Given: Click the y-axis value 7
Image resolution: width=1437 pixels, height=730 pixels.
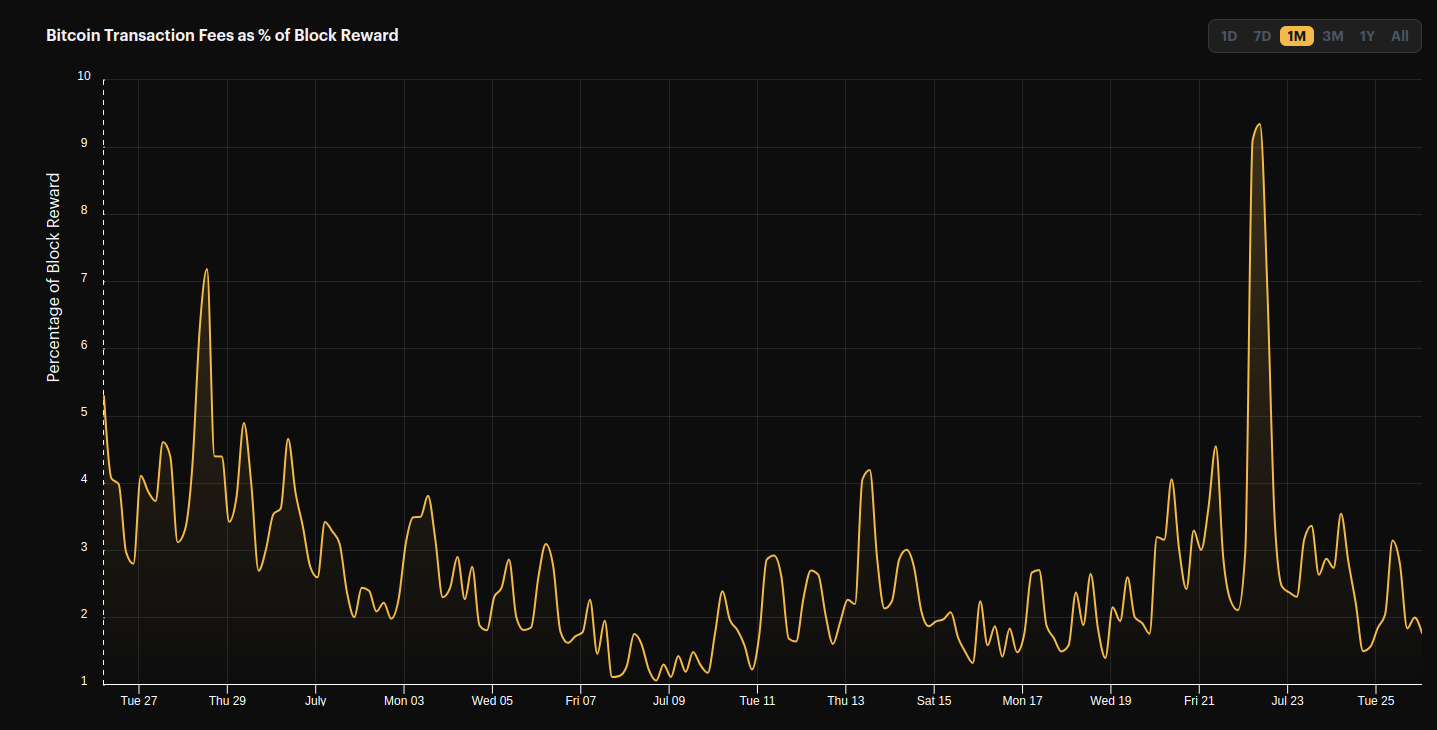Looking at the screenshot, I should (x=85, y=278).
